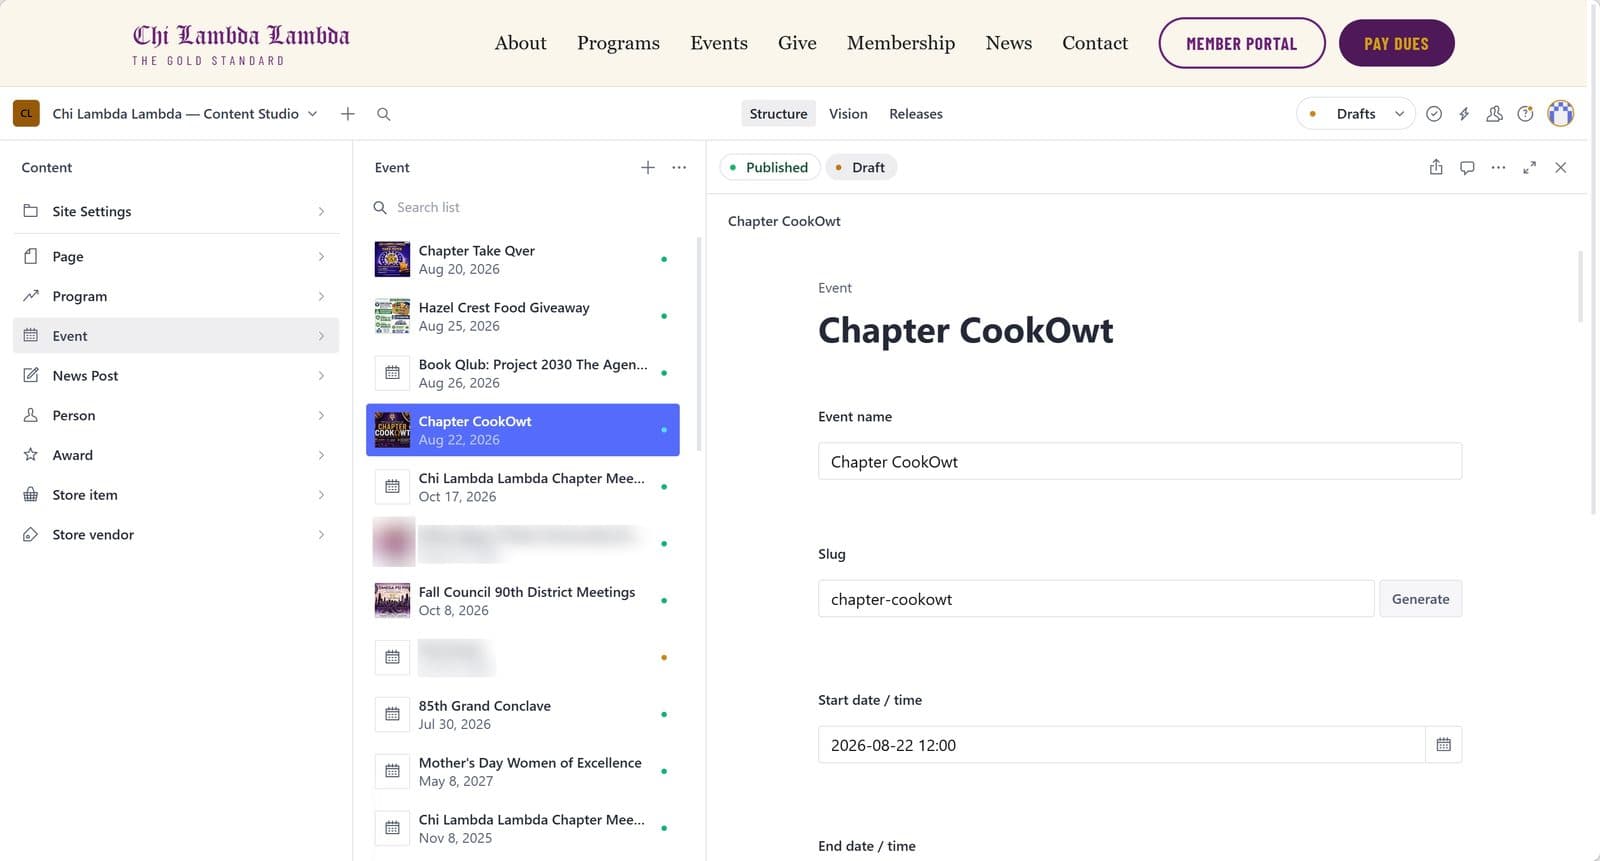
Task: Switch to the Structure tab
Action: 778,114
